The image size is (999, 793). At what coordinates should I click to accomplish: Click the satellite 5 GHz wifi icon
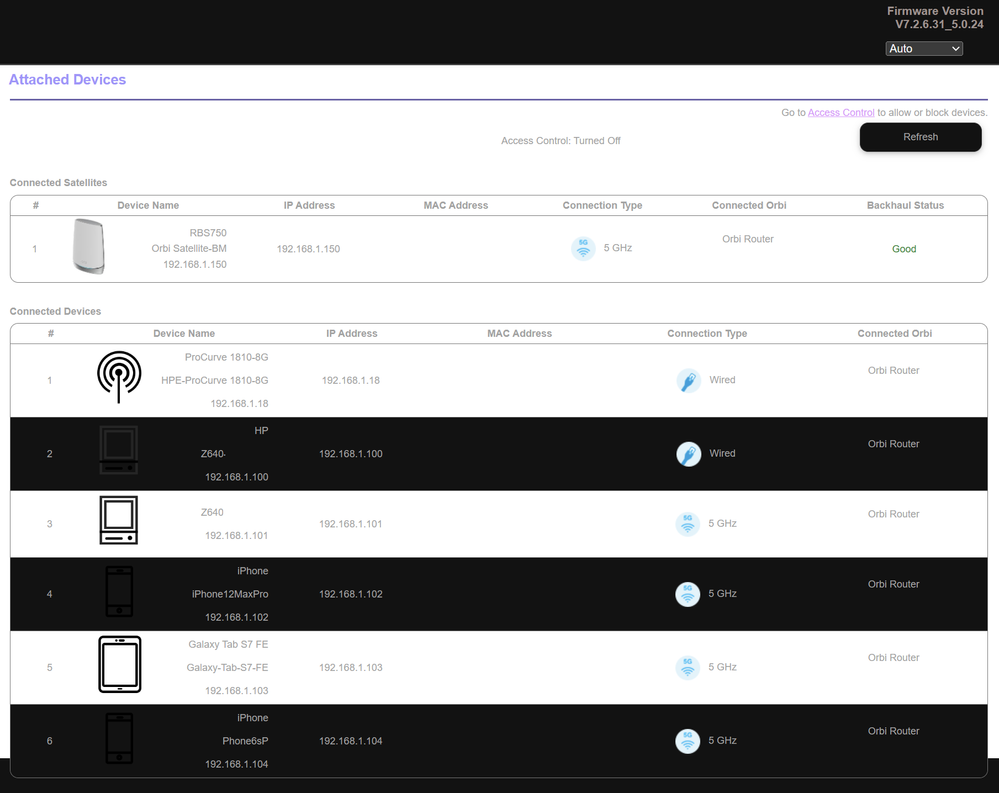(583, 248)
